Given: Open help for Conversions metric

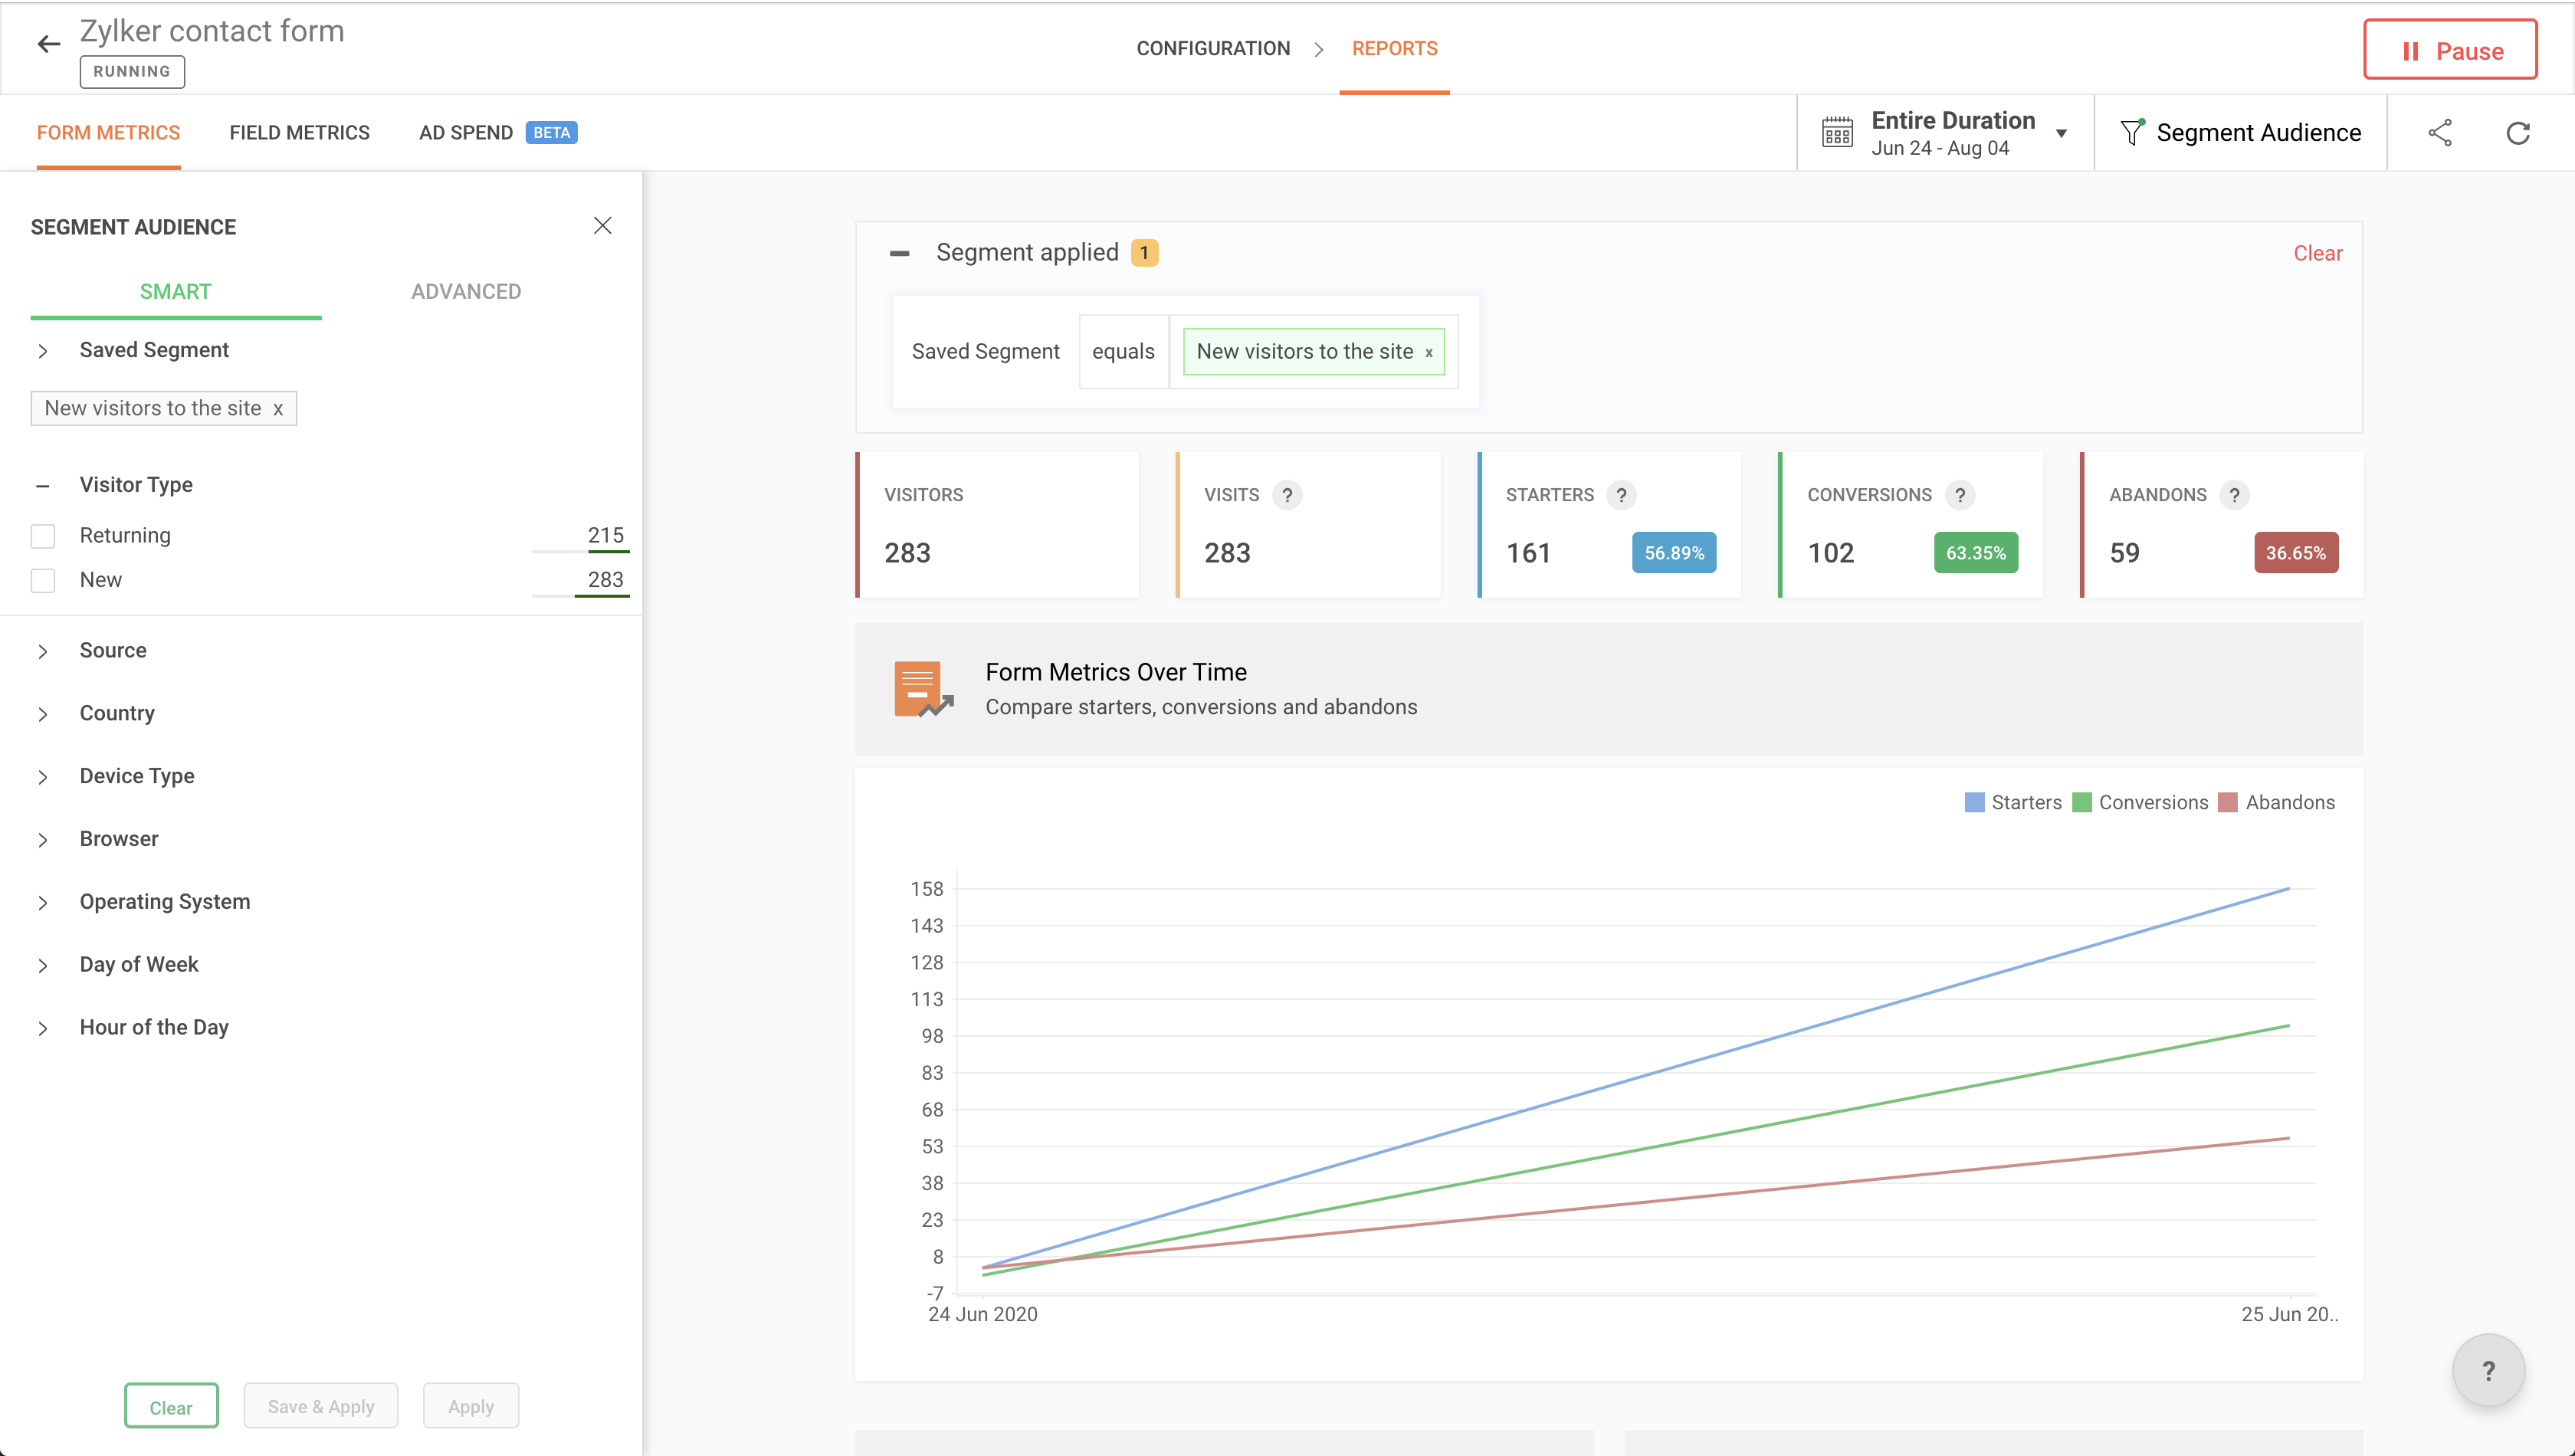Looking at the screenshot, I should tap(1959, 495).
